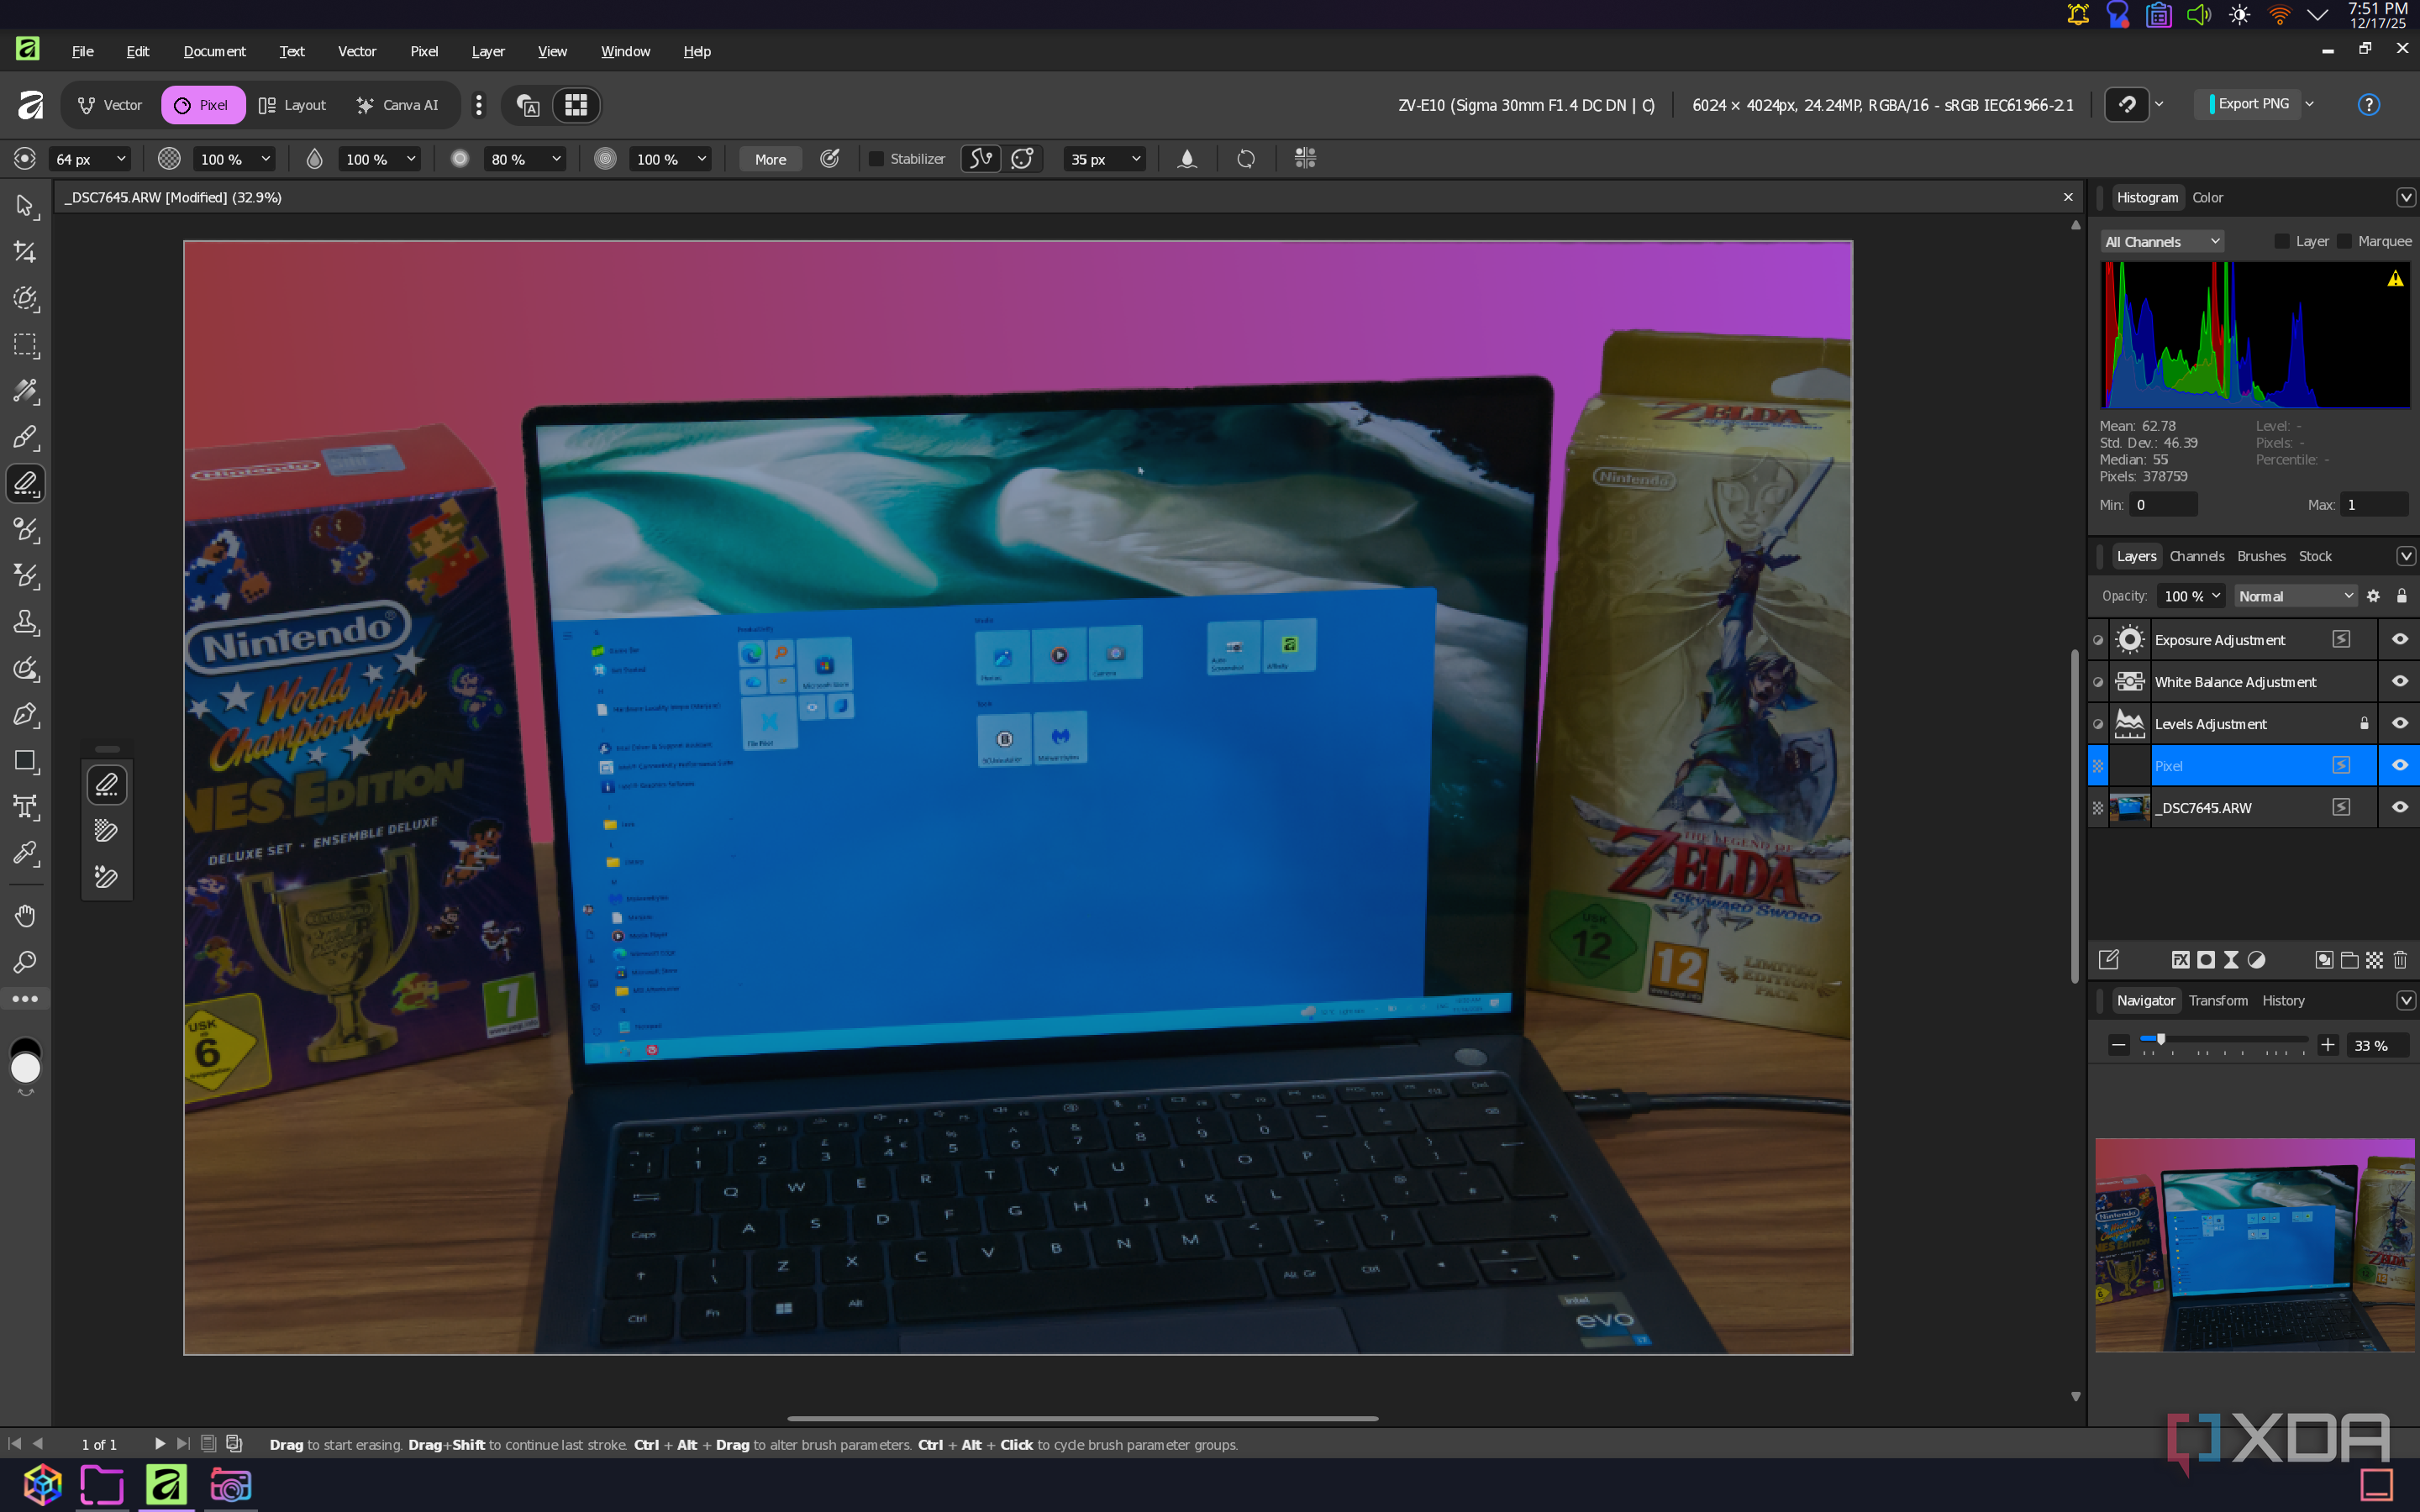Select the Zoom tool

tap(25, 962)
